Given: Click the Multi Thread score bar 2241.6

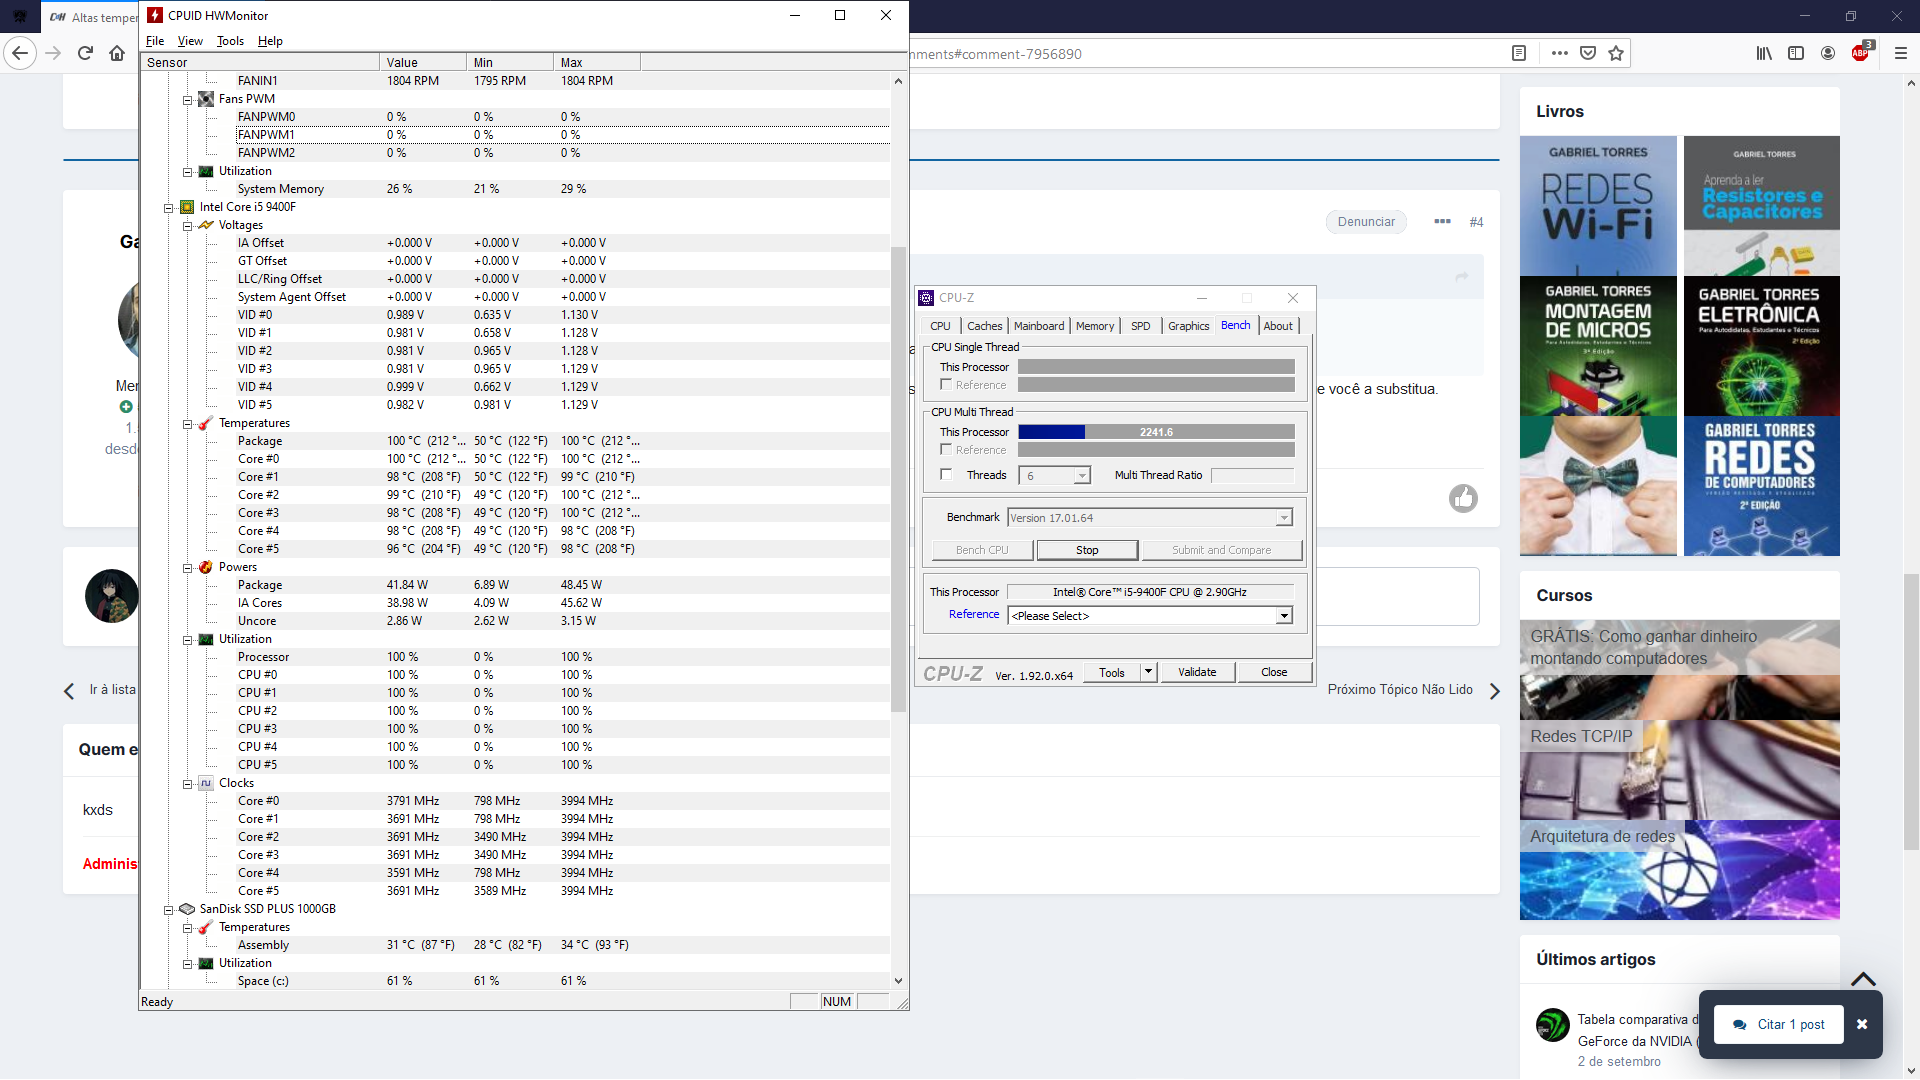Looking at the screenshot, I should tap(1156, 432).
